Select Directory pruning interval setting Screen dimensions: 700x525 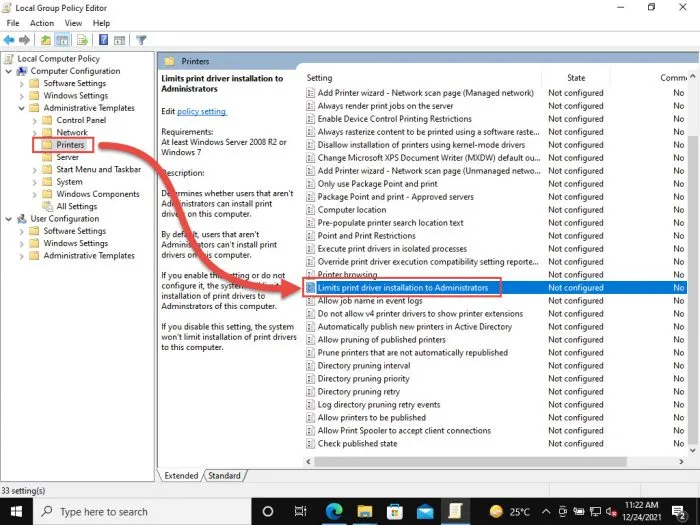pyautogui.click(x=495, y=366)
